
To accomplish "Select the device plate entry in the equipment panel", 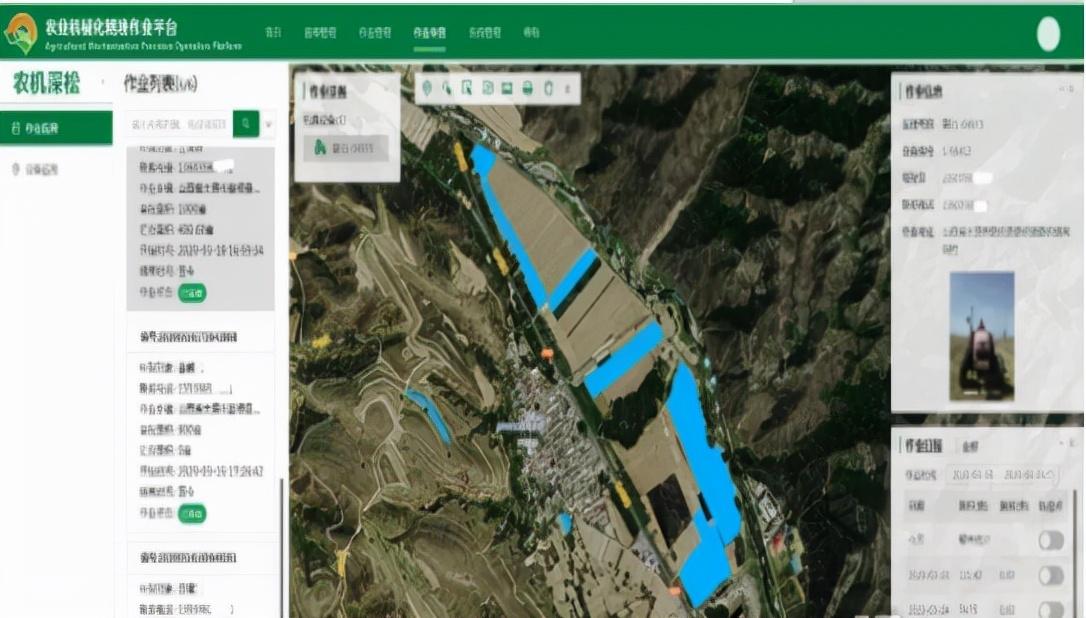I will tap(346, 148).
